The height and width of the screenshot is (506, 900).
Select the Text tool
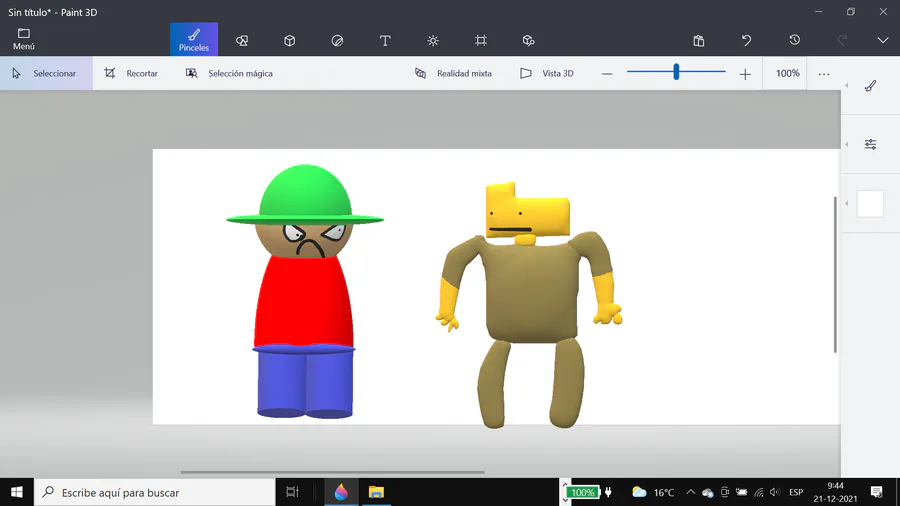point(385,41)
